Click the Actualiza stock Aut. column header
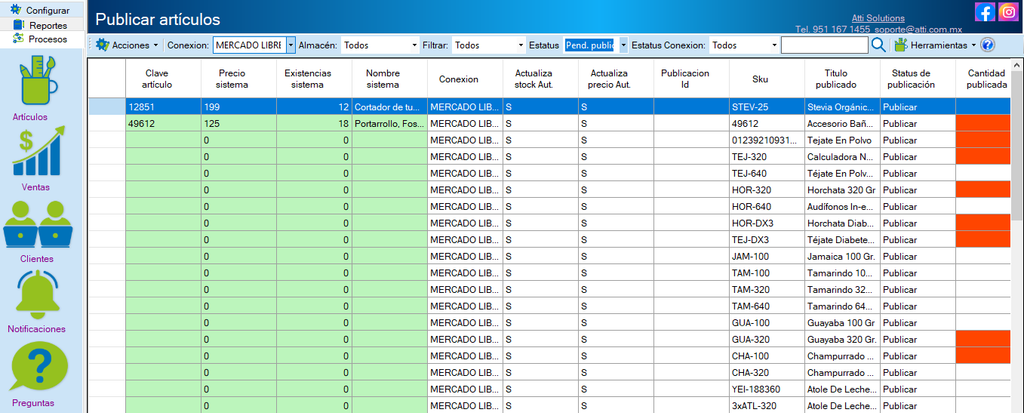The height and width of the screenshot is (413, 1024). pos(541,79)
